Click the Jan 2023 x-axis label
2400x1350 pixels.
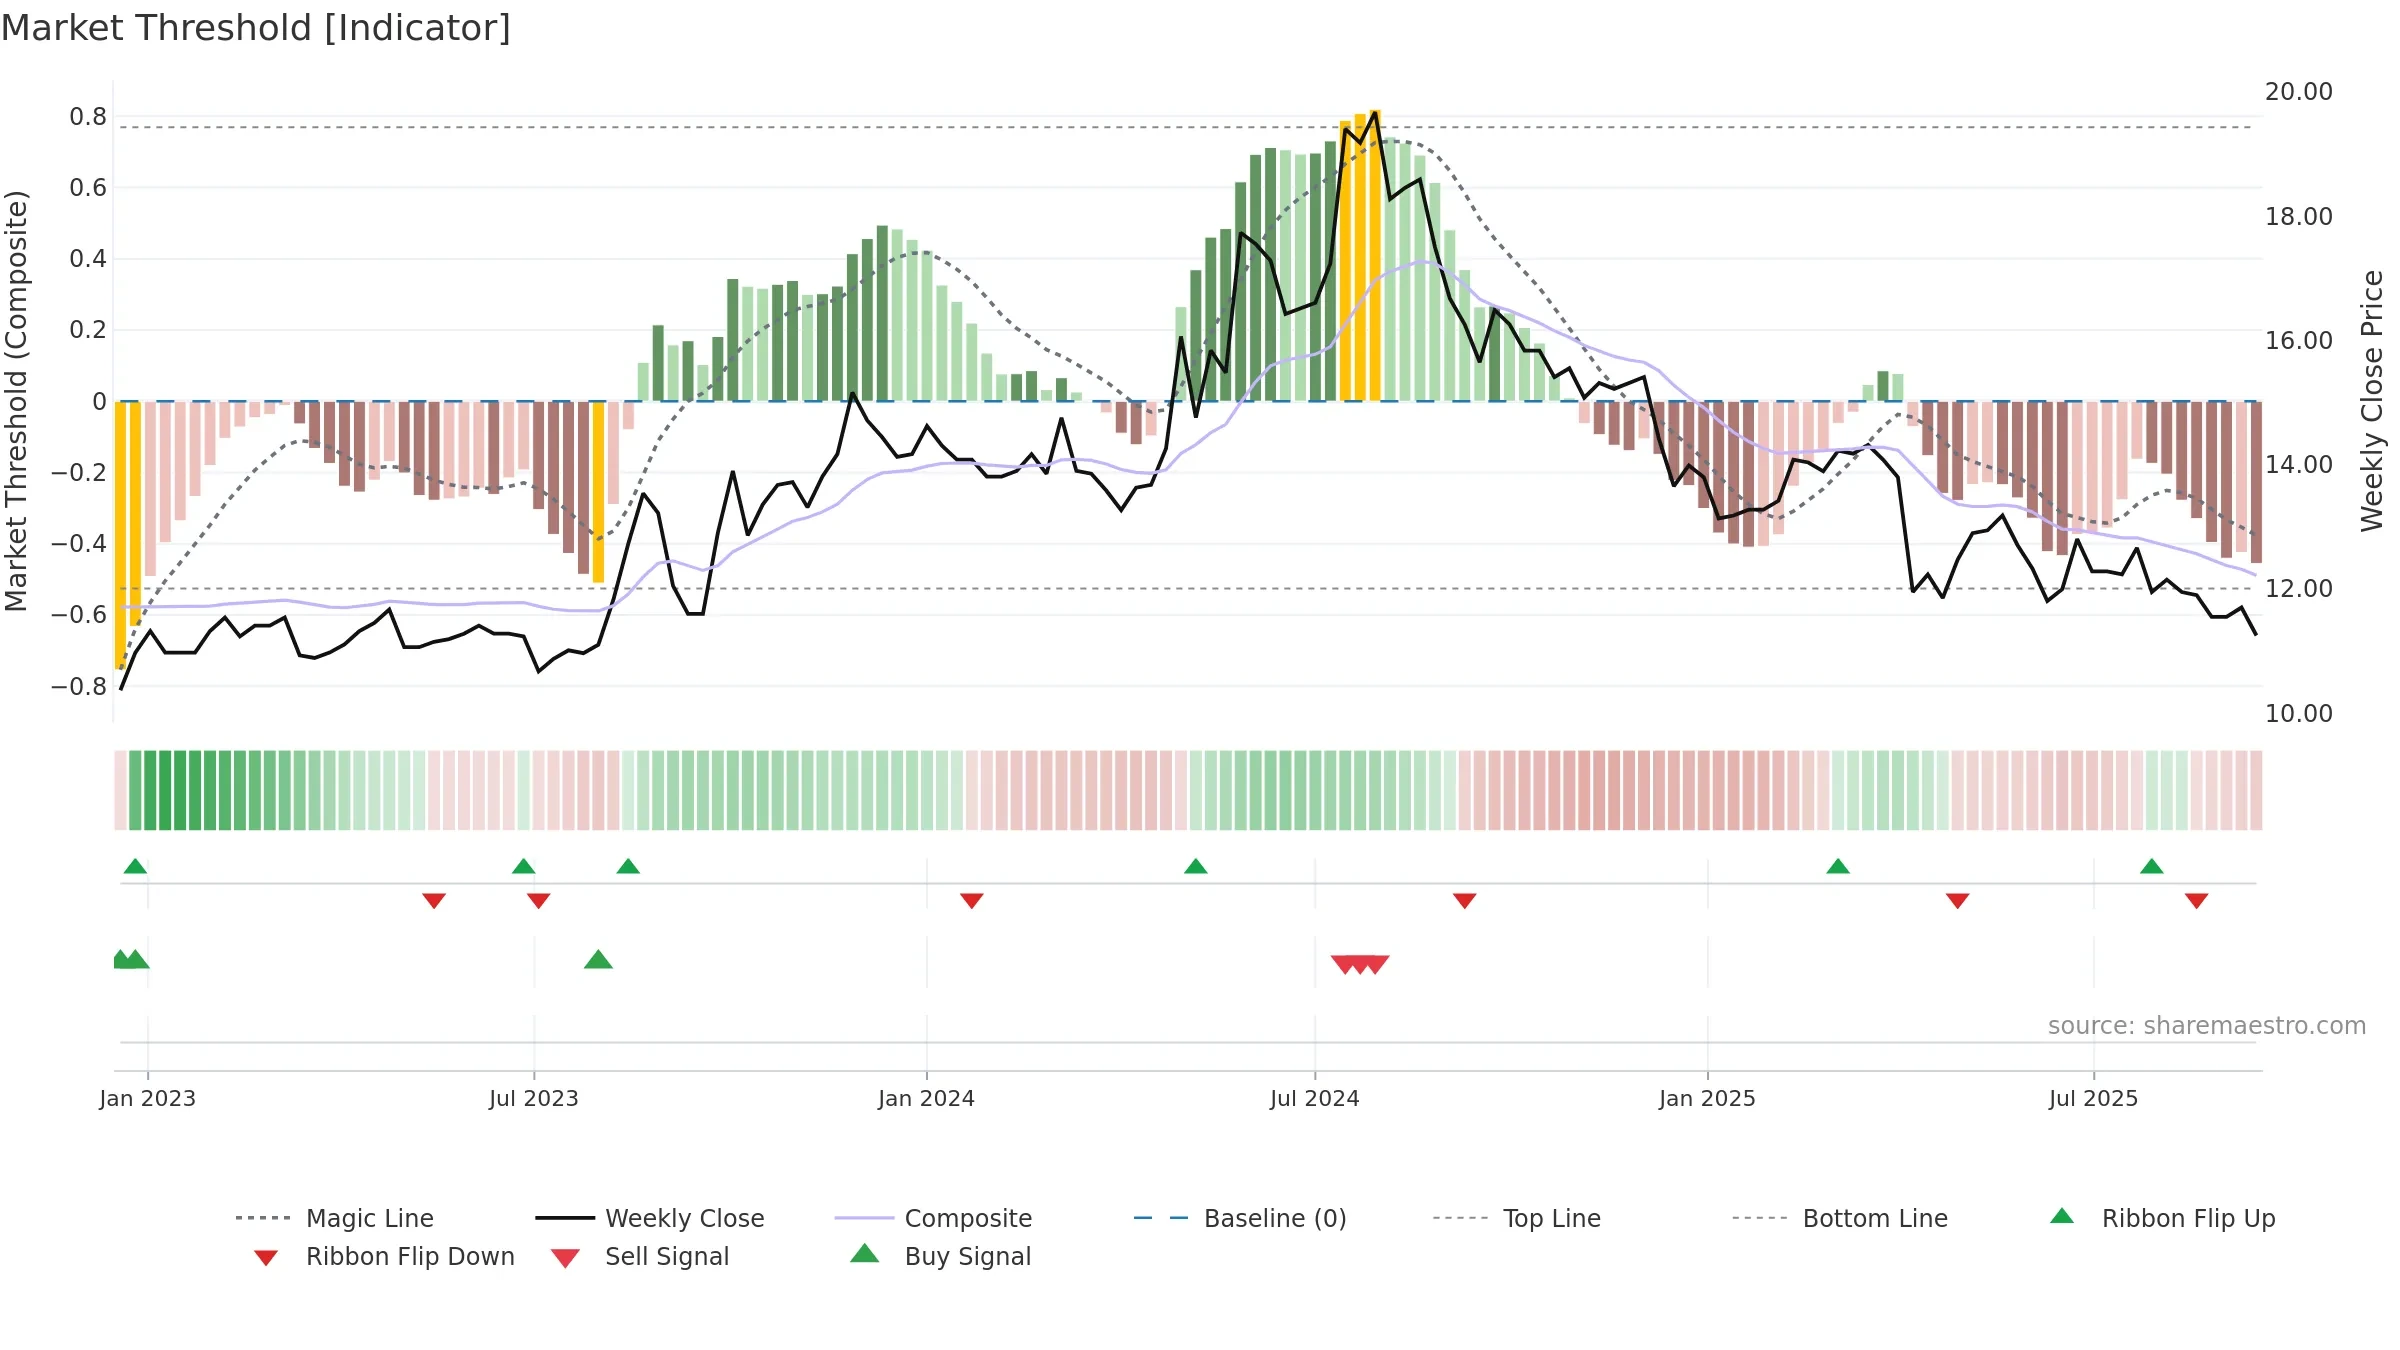148,1098
